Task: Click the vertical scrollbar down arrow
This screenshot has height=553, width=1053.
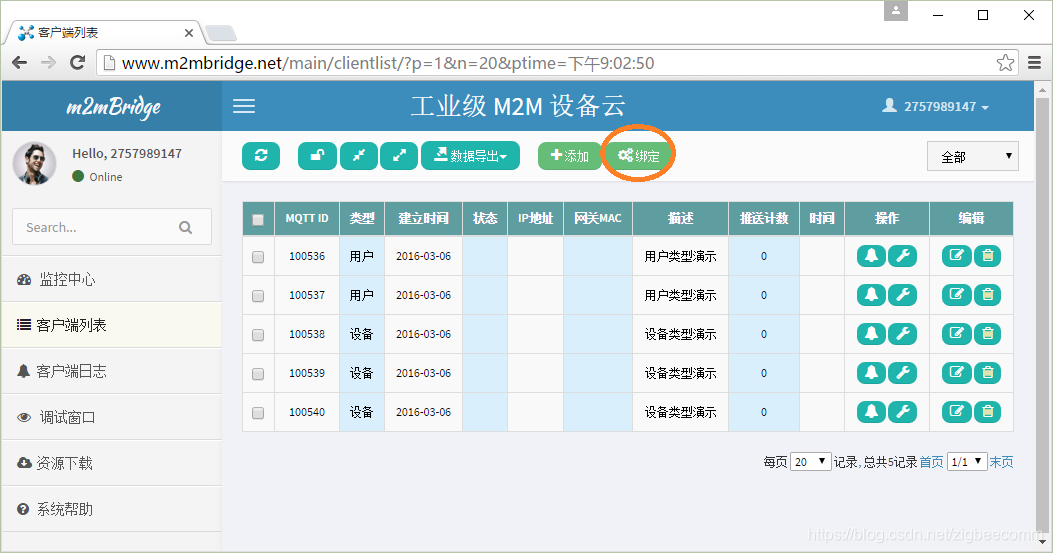Action: (1042, 541)
